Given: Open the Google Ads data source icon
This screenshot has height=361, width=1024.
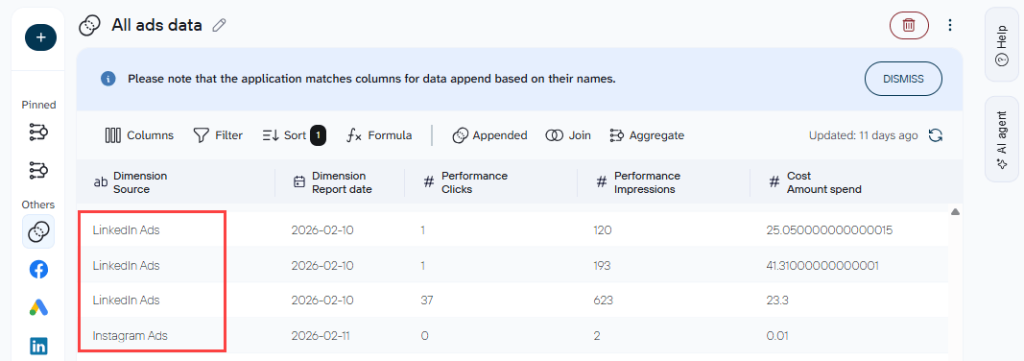Looking at the screenshot, I should (39, 307).
